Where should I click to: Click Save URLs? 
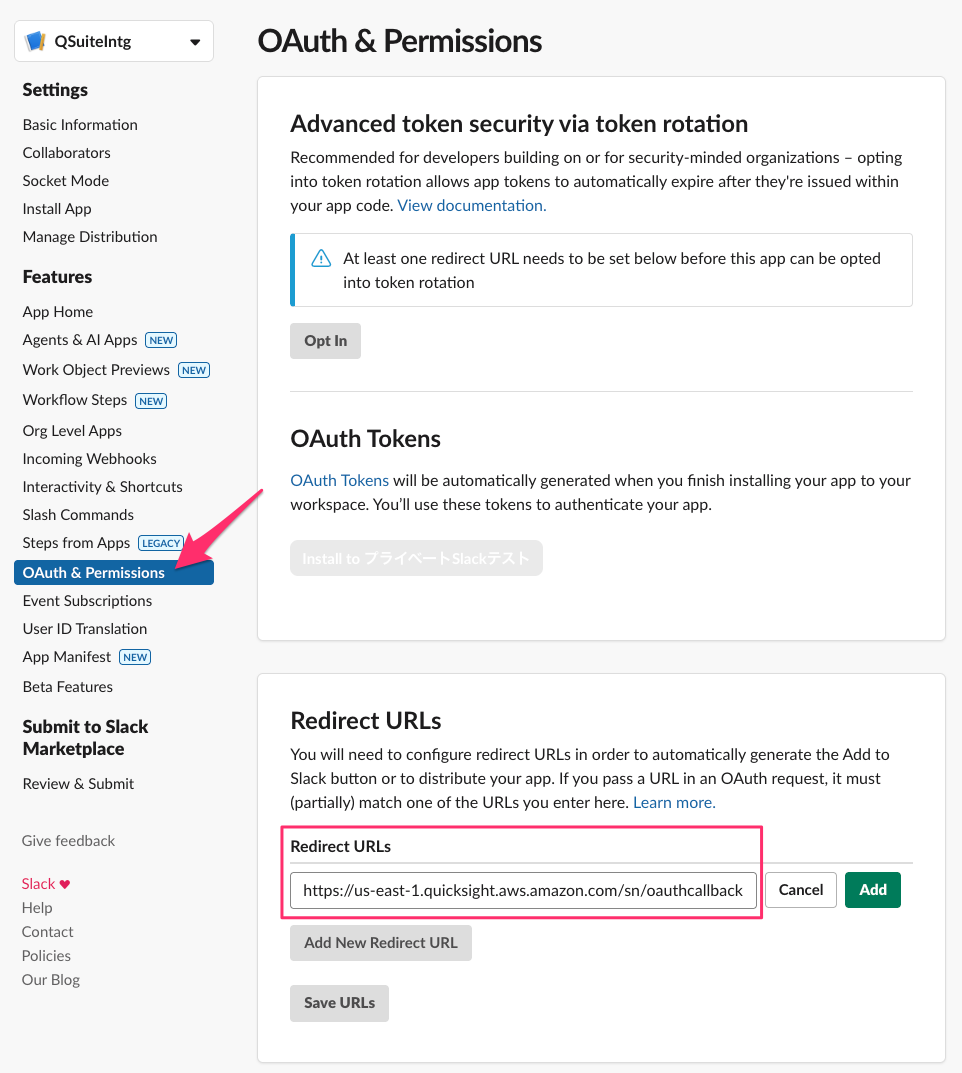pos(339,1002)
